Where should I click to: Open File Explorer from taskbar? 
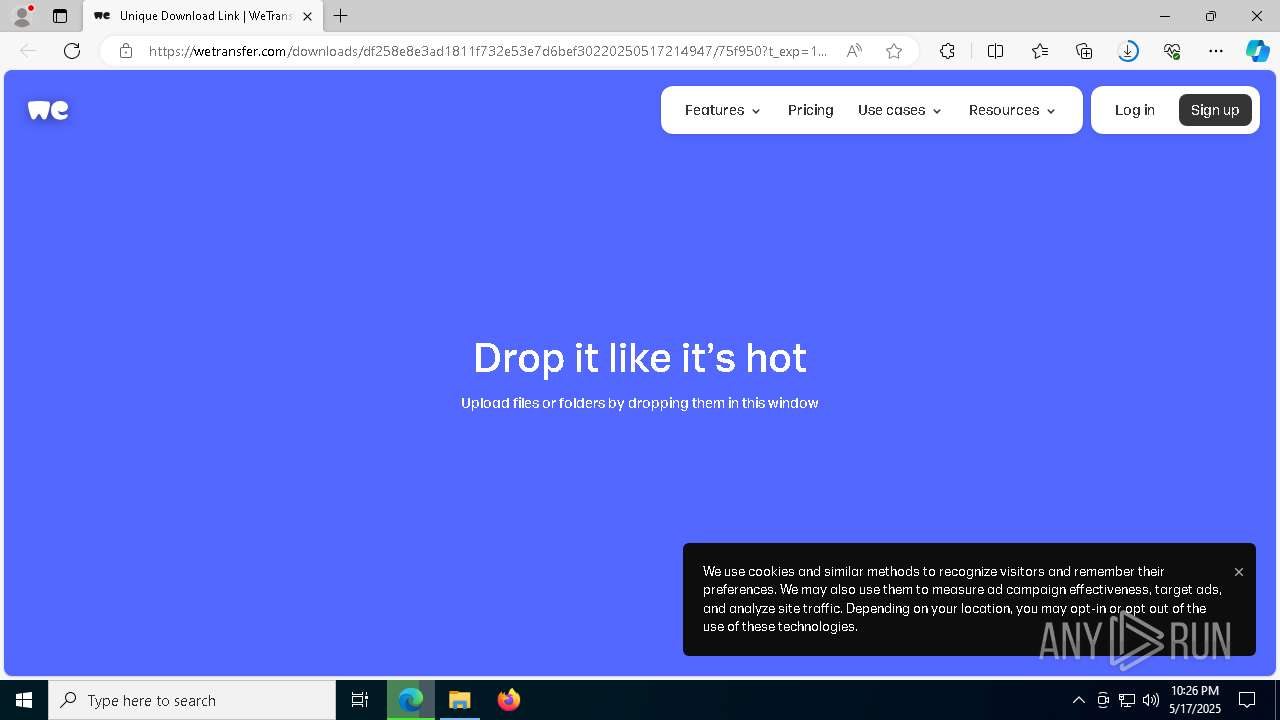(460, 700)
